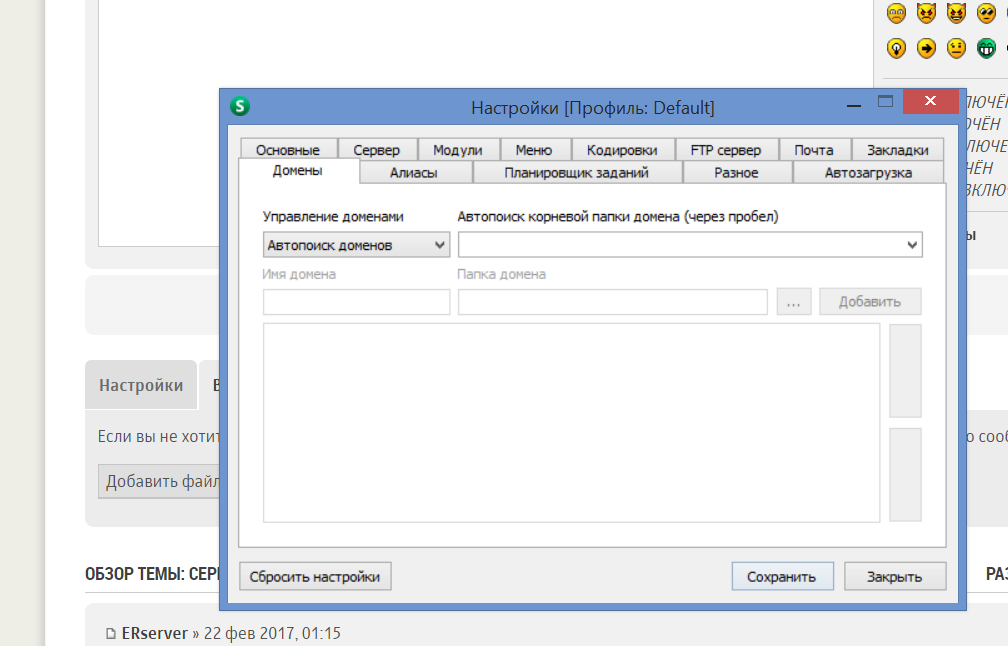Insert the grinning evil devil emoticon
Image resolution: width=1008 pixels, height=646 pixels.
956,14
